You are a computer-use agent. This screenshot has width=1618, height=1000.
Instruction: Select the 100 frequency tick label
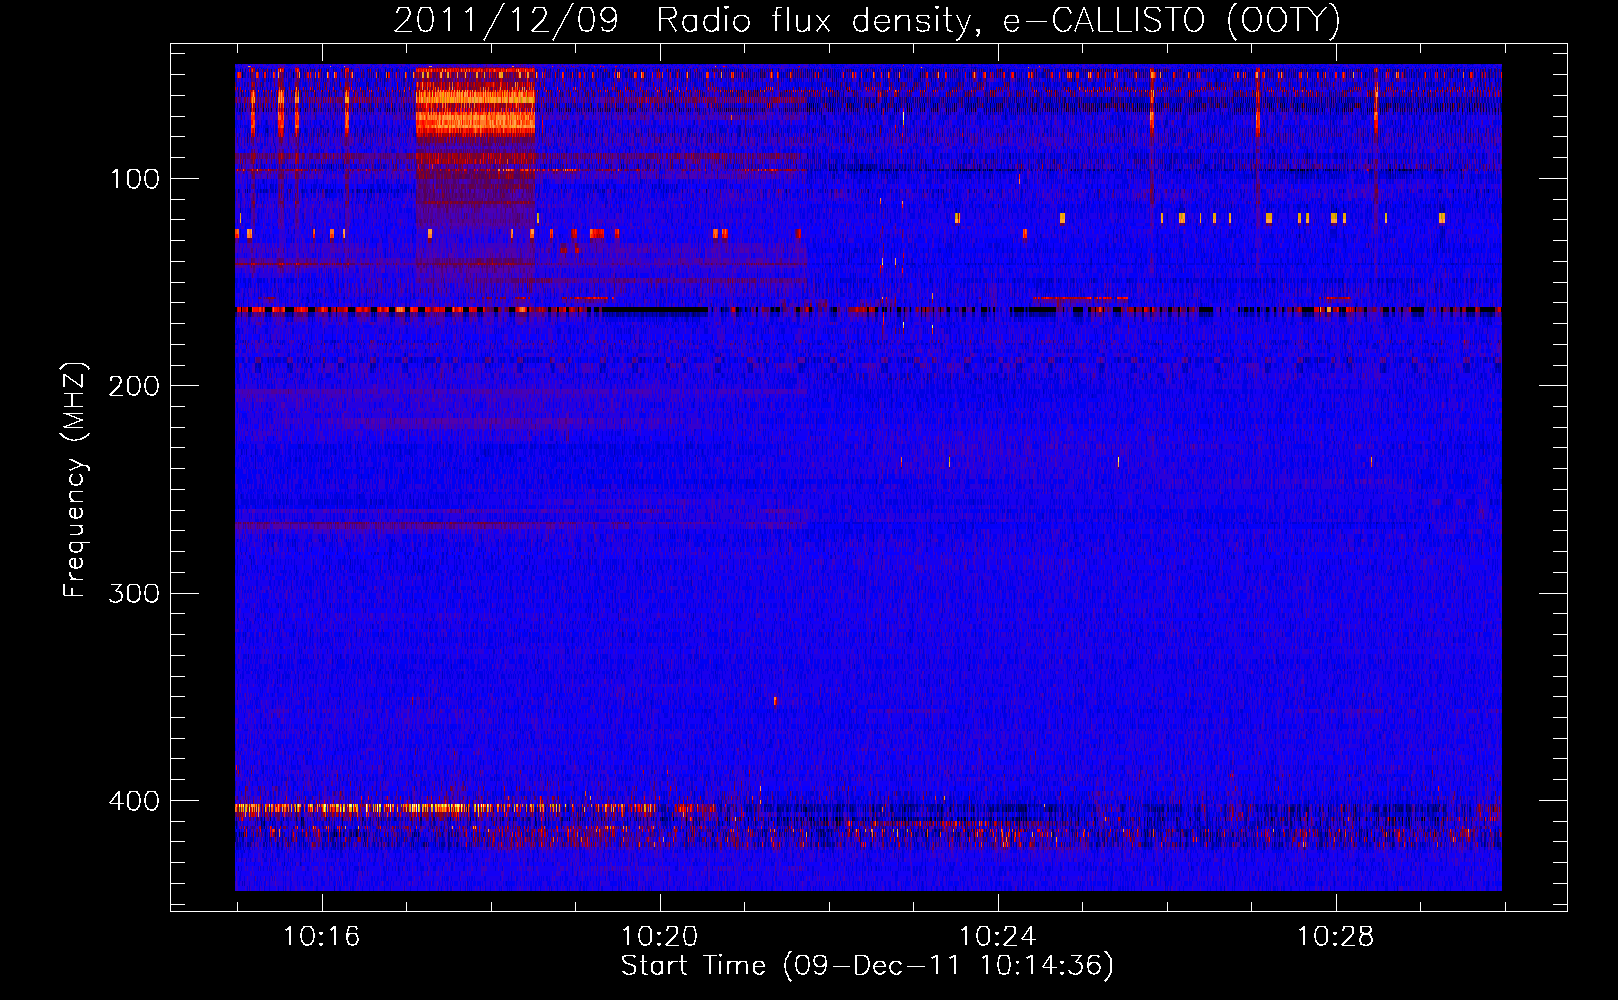click(x=135, y=179)
